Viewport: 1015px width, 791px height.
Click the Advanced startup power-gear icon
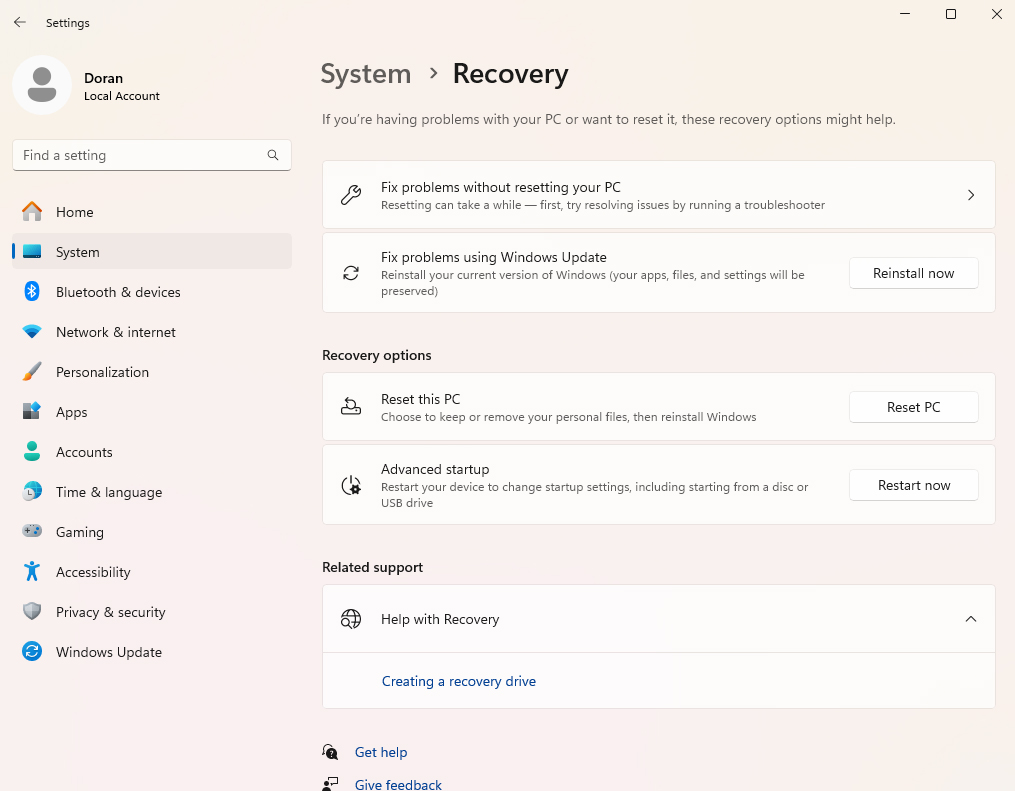[351, 485]
